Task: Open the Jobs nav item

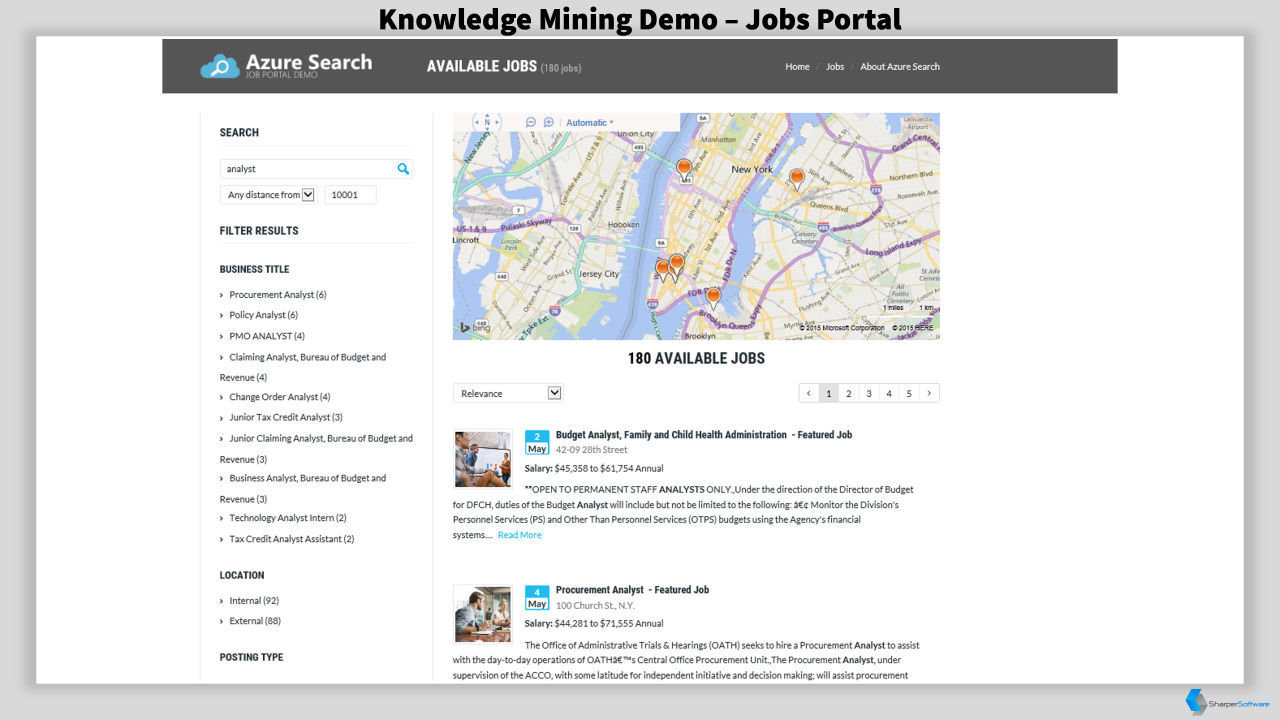Action: point(835,67)
